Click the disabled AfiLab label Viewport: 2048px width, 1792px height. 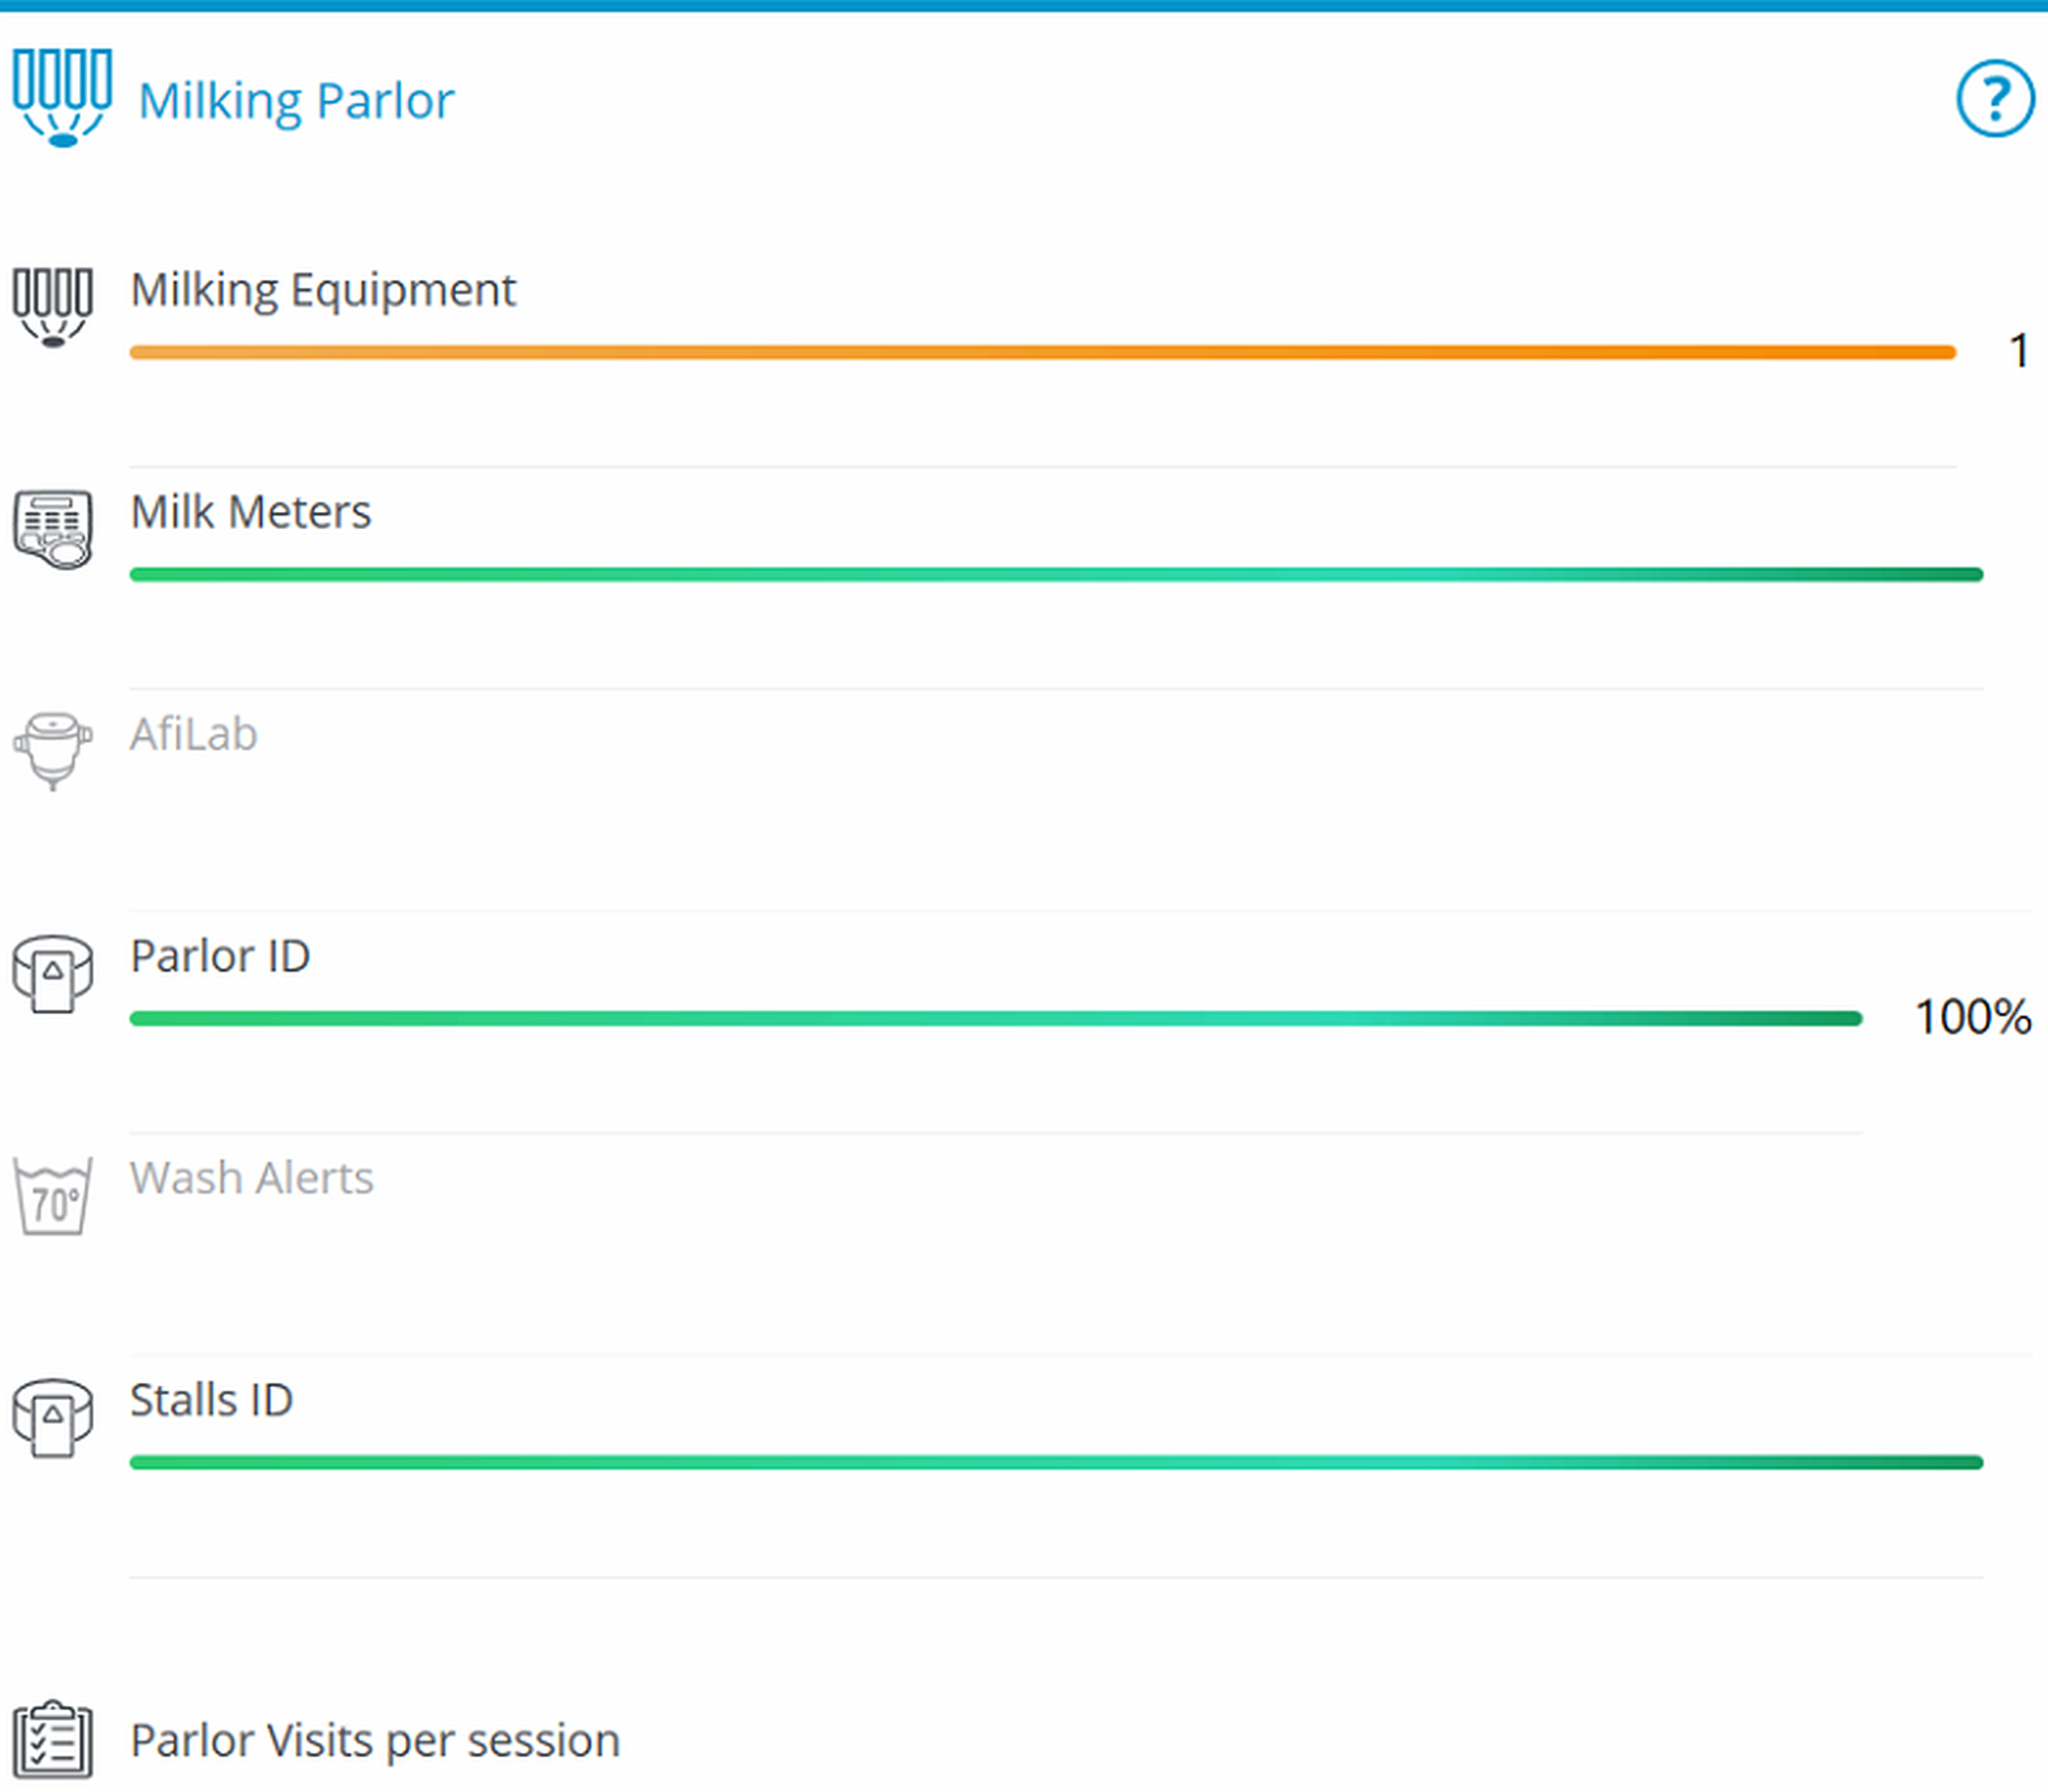point(194,735)
